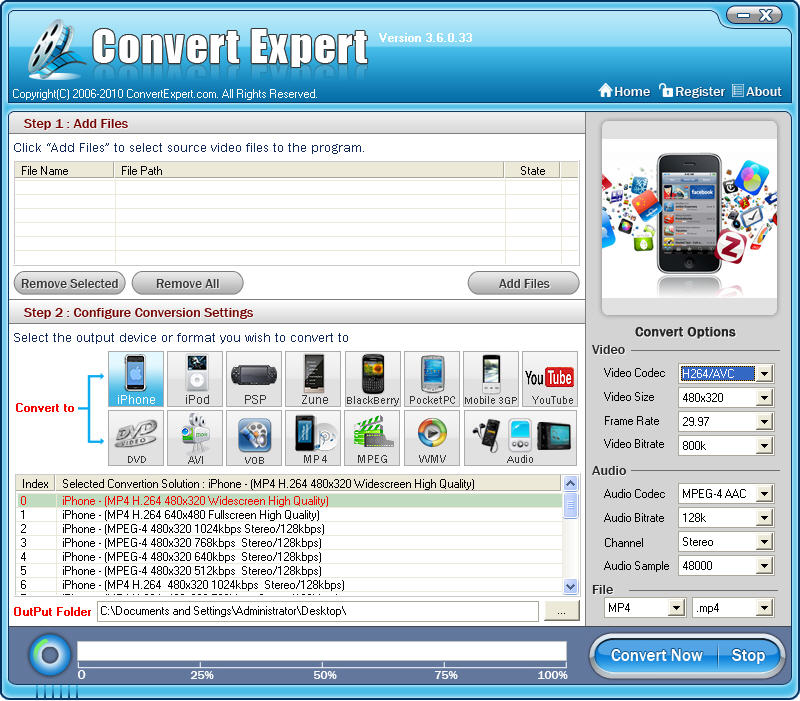Choose the iPod conversion icon
800x701 pixels.
pos(195,379)
